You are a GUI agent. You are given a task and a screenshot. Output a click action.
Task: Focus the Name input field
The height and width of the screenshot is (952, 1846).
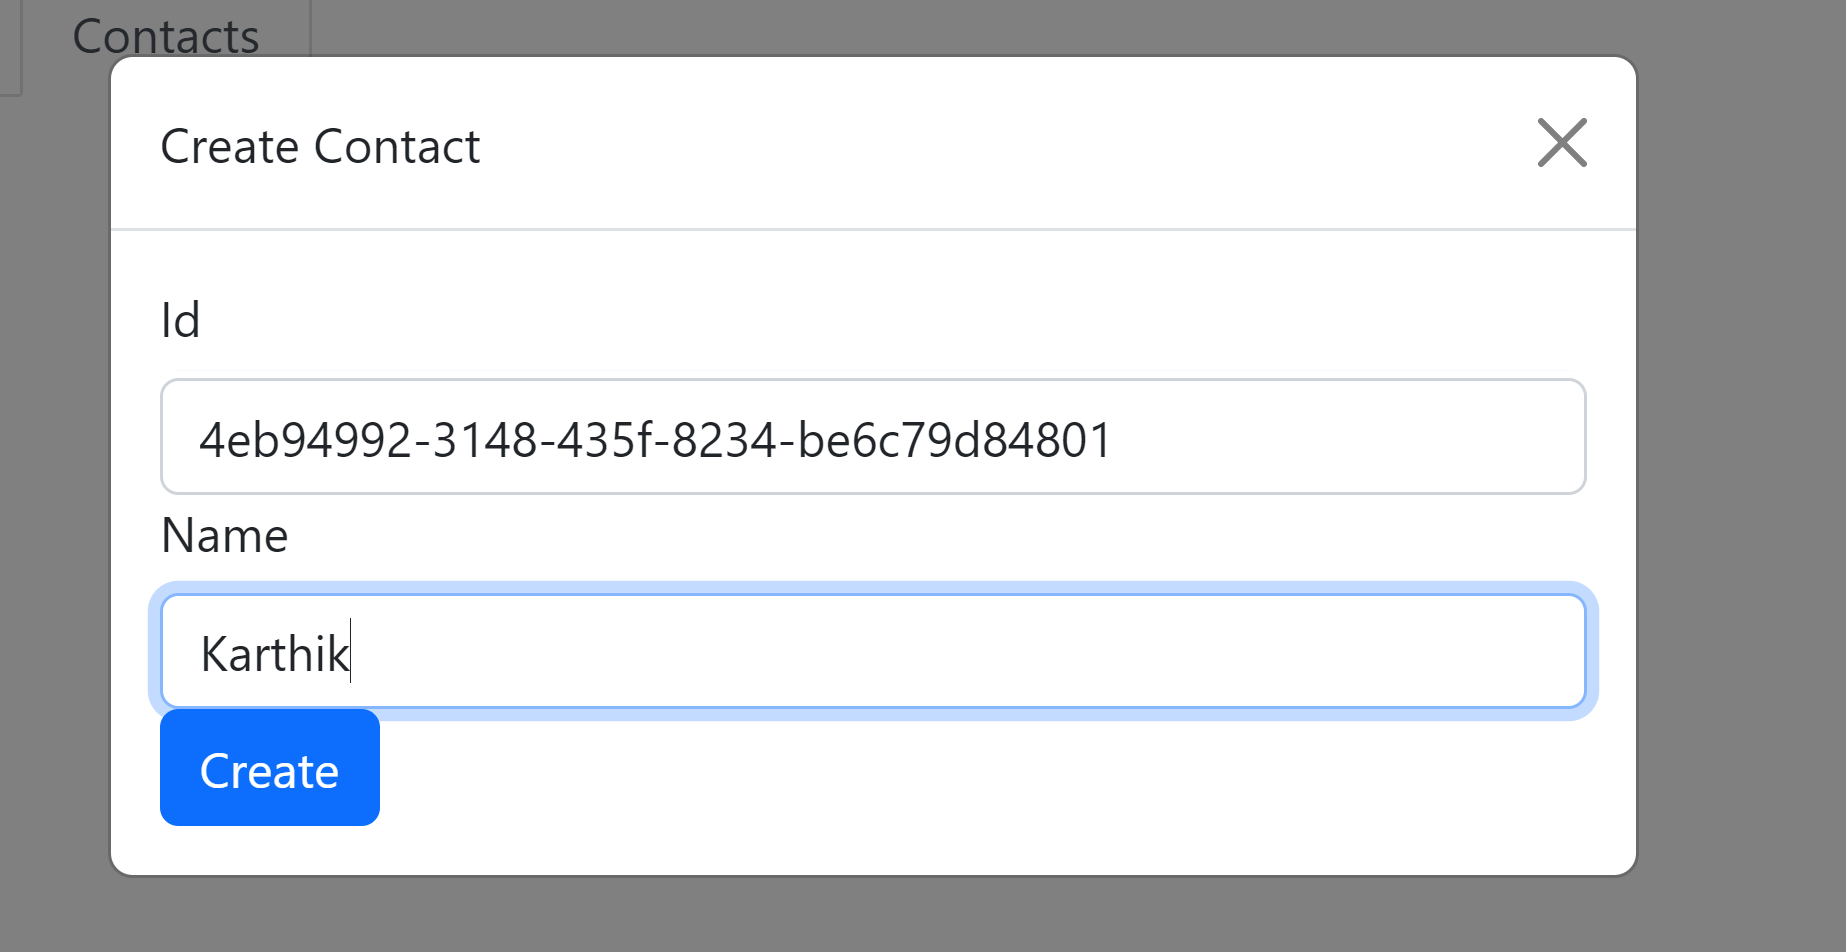[873, 652]
